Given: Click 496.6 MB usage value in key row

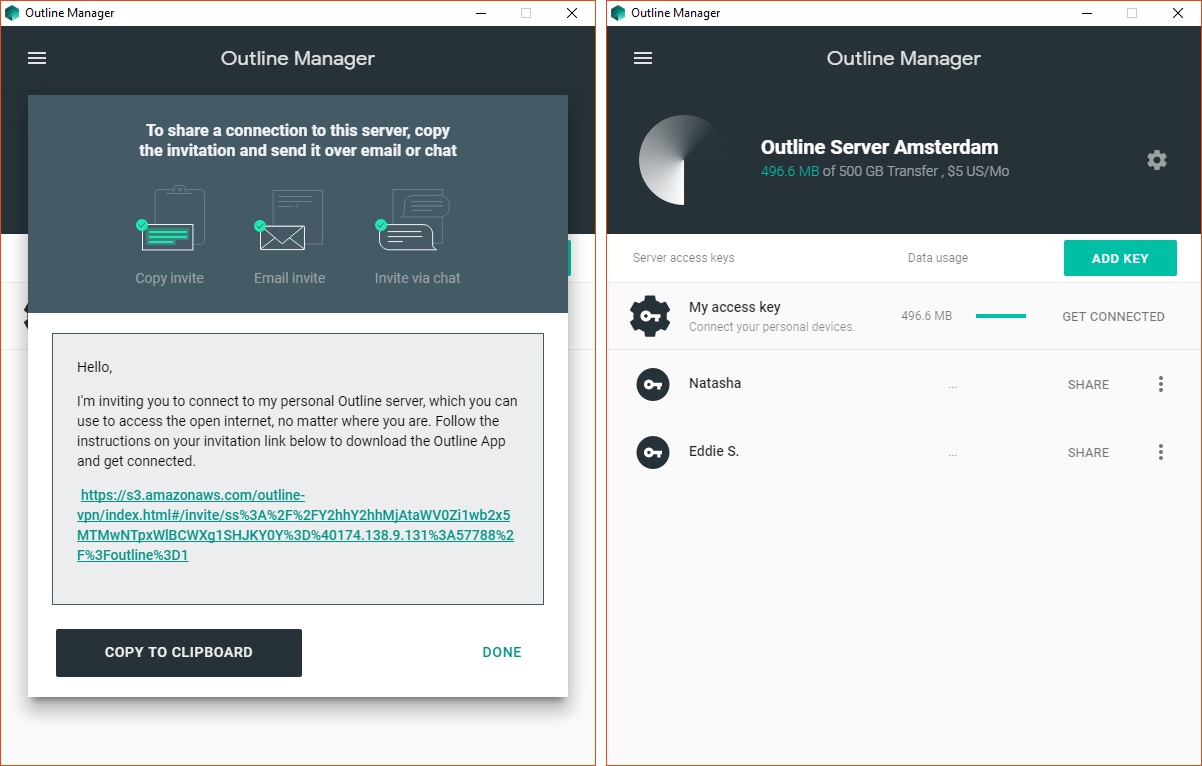Looking at the screenshot, I should 927,316.
